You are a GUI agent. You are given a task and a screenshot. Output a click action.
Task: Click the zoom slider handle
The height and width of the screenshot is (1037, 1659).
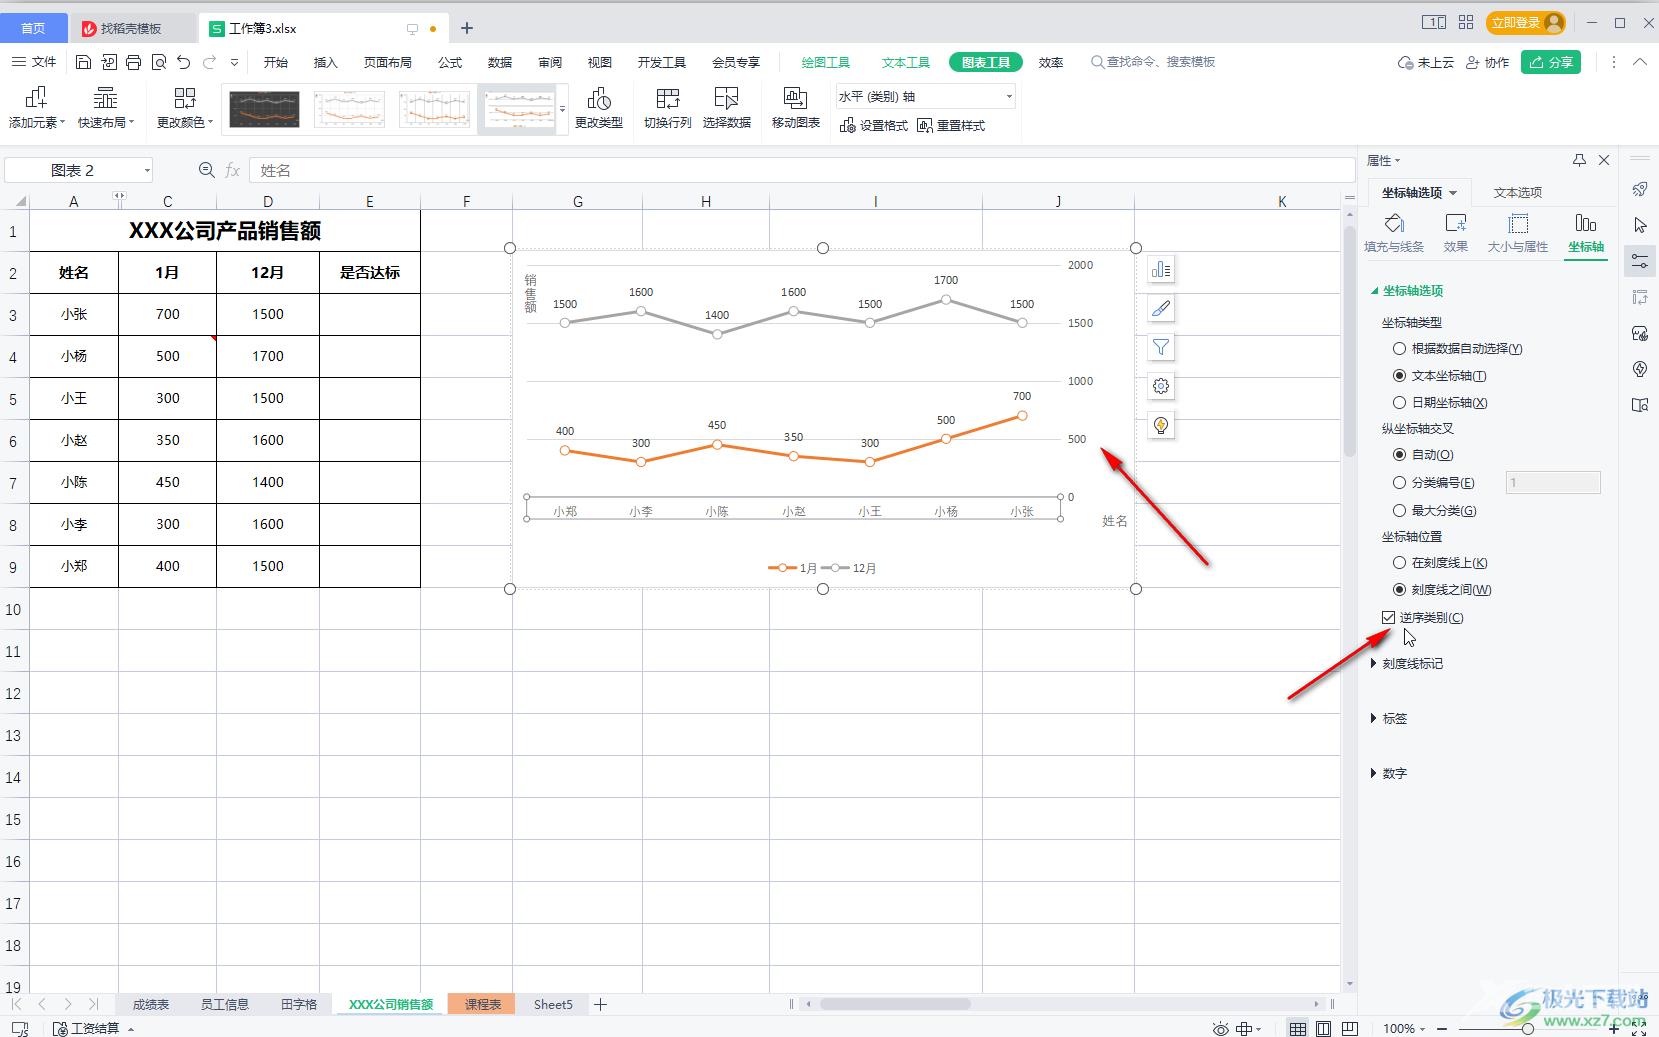point(1527,1028)
